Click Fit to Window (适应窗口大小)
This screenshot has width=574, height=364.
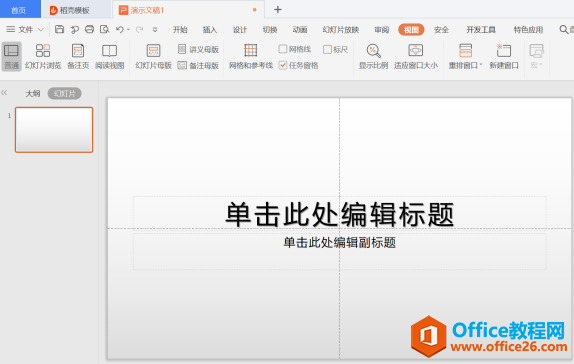tap(415, 56)
